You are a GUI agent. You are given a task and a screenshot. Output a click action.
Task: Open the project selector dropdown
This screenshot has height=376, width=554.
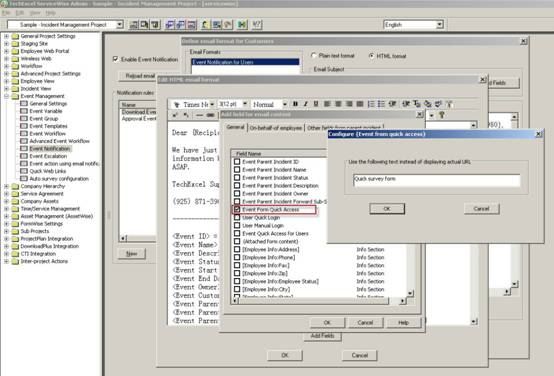tap(120, 25)
